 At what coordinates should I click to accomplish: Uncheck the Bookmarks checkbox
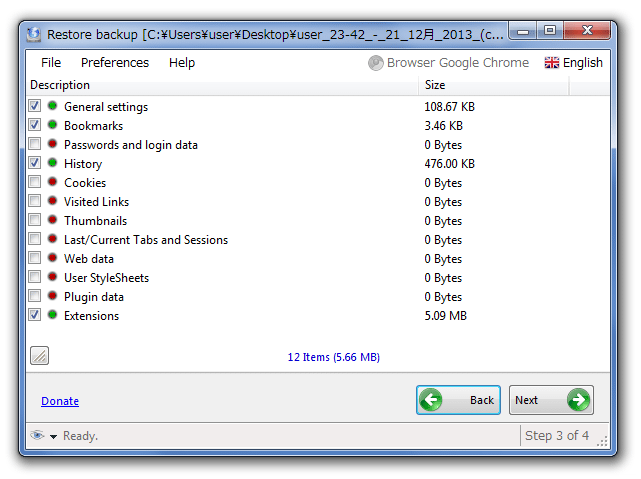coord(35,125)
